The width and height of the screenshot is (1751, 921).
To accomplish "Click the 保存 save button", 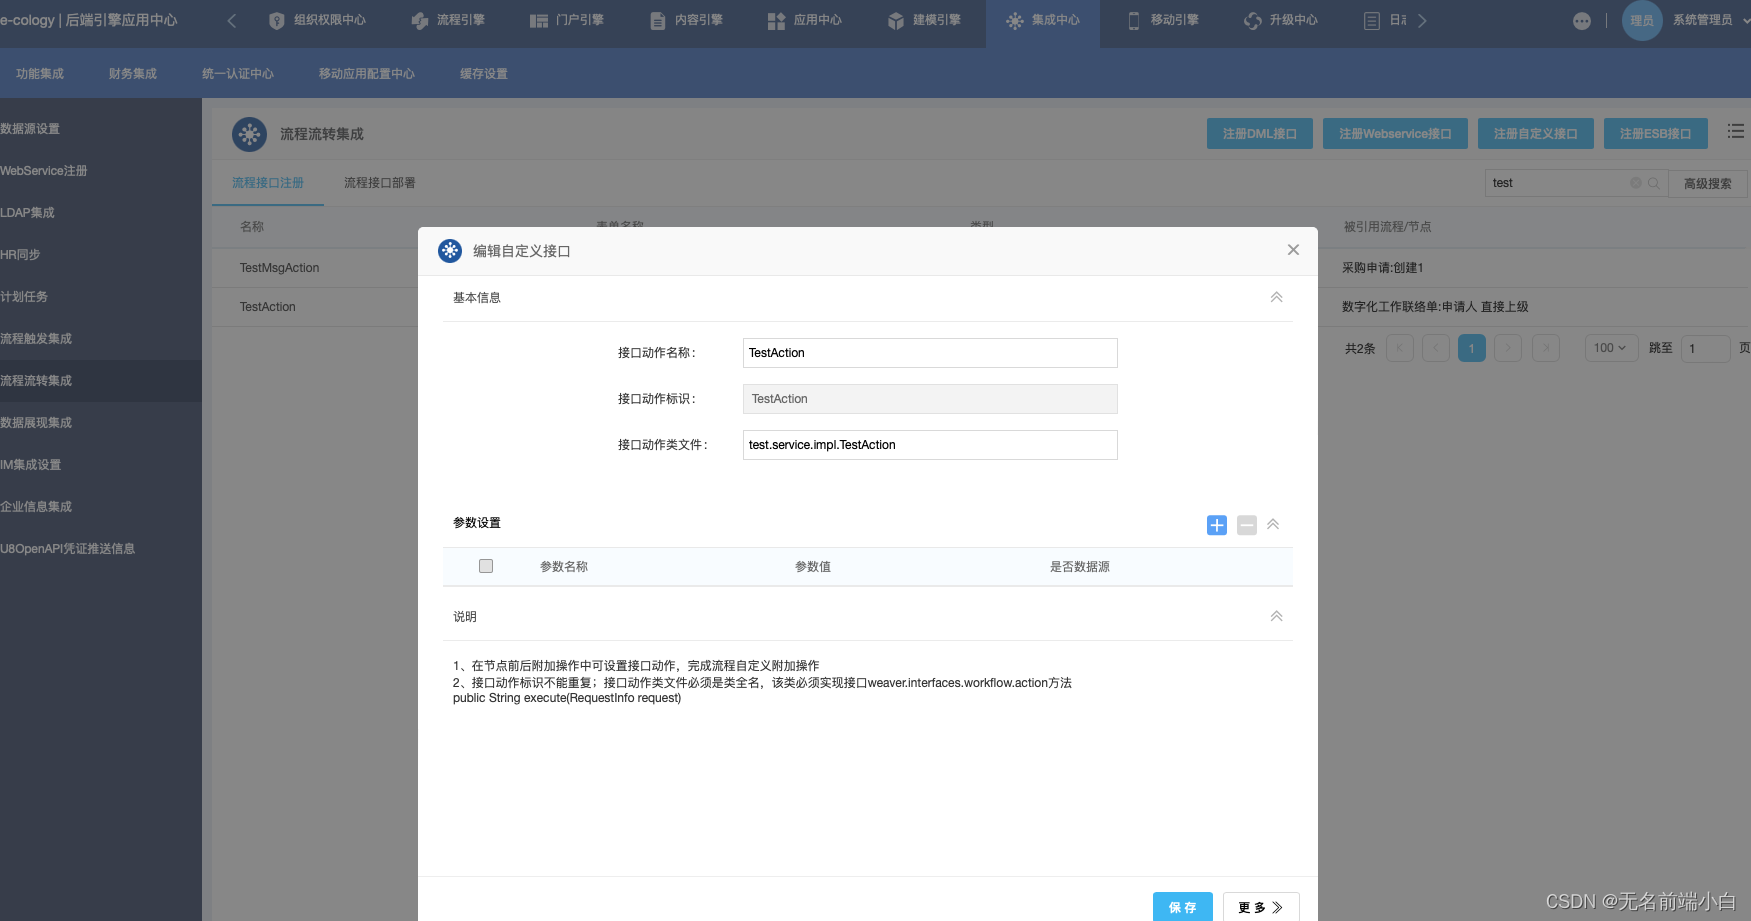I will click(1182, 907).
